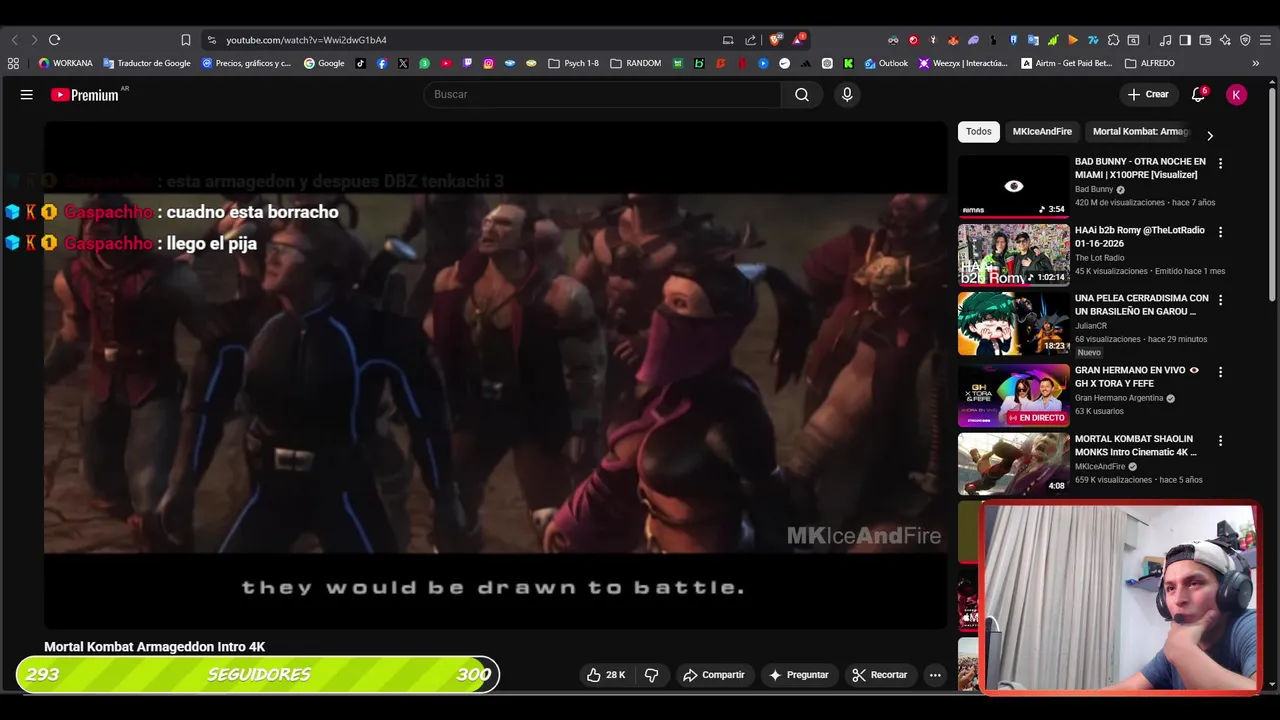Open options for Bad Bunny Otra Noche video
Viewport: 1280px width, 720px height.
pos(1220,163)
